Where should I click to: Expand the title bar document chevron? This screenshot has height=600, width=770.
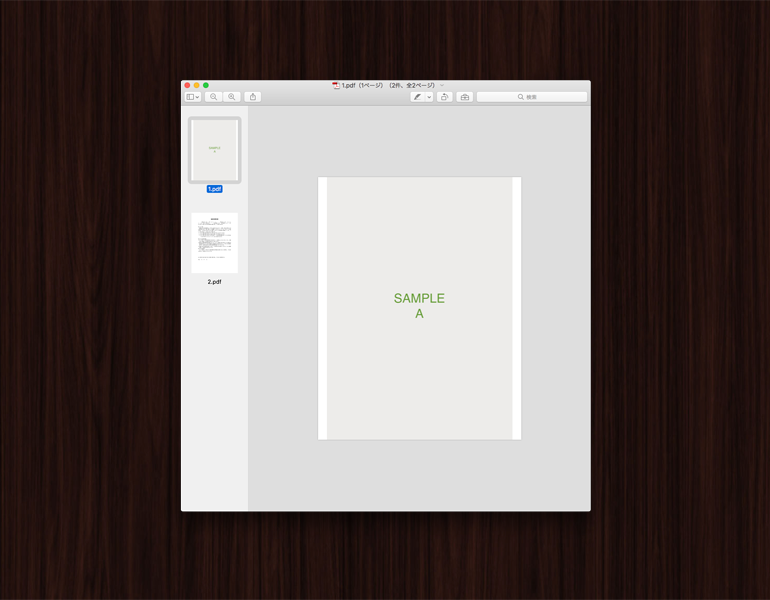pyautogui.click(x=442, y=86)
